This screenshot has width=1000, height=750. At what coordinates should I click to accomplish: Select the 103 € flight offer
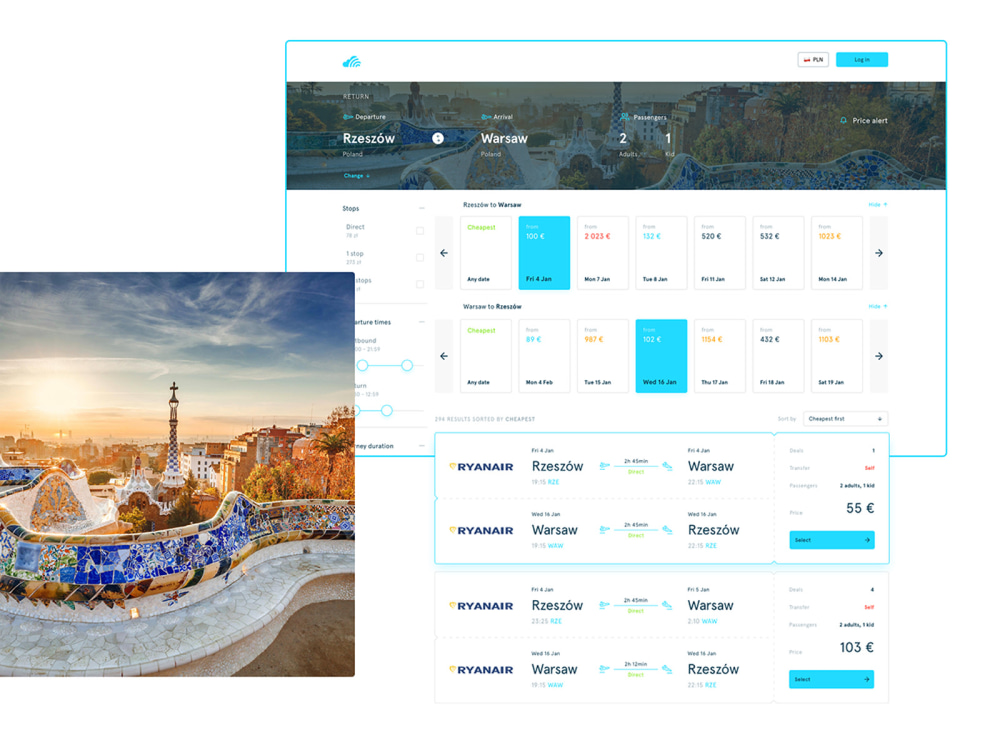[831, 679]
